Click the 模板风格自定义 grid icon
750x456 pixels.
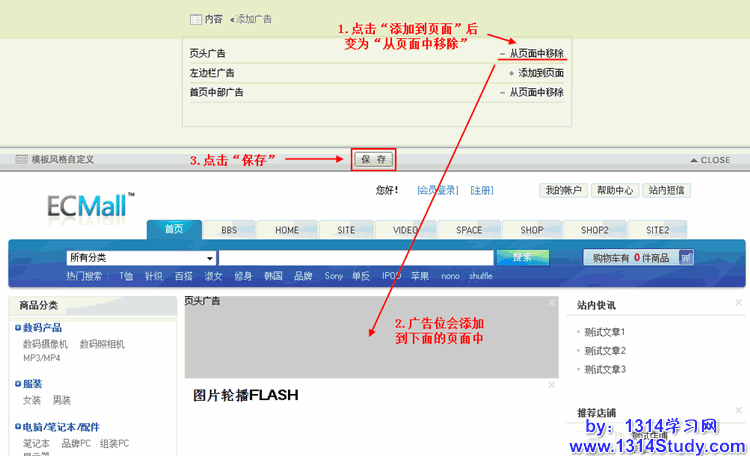coord(20,160)
